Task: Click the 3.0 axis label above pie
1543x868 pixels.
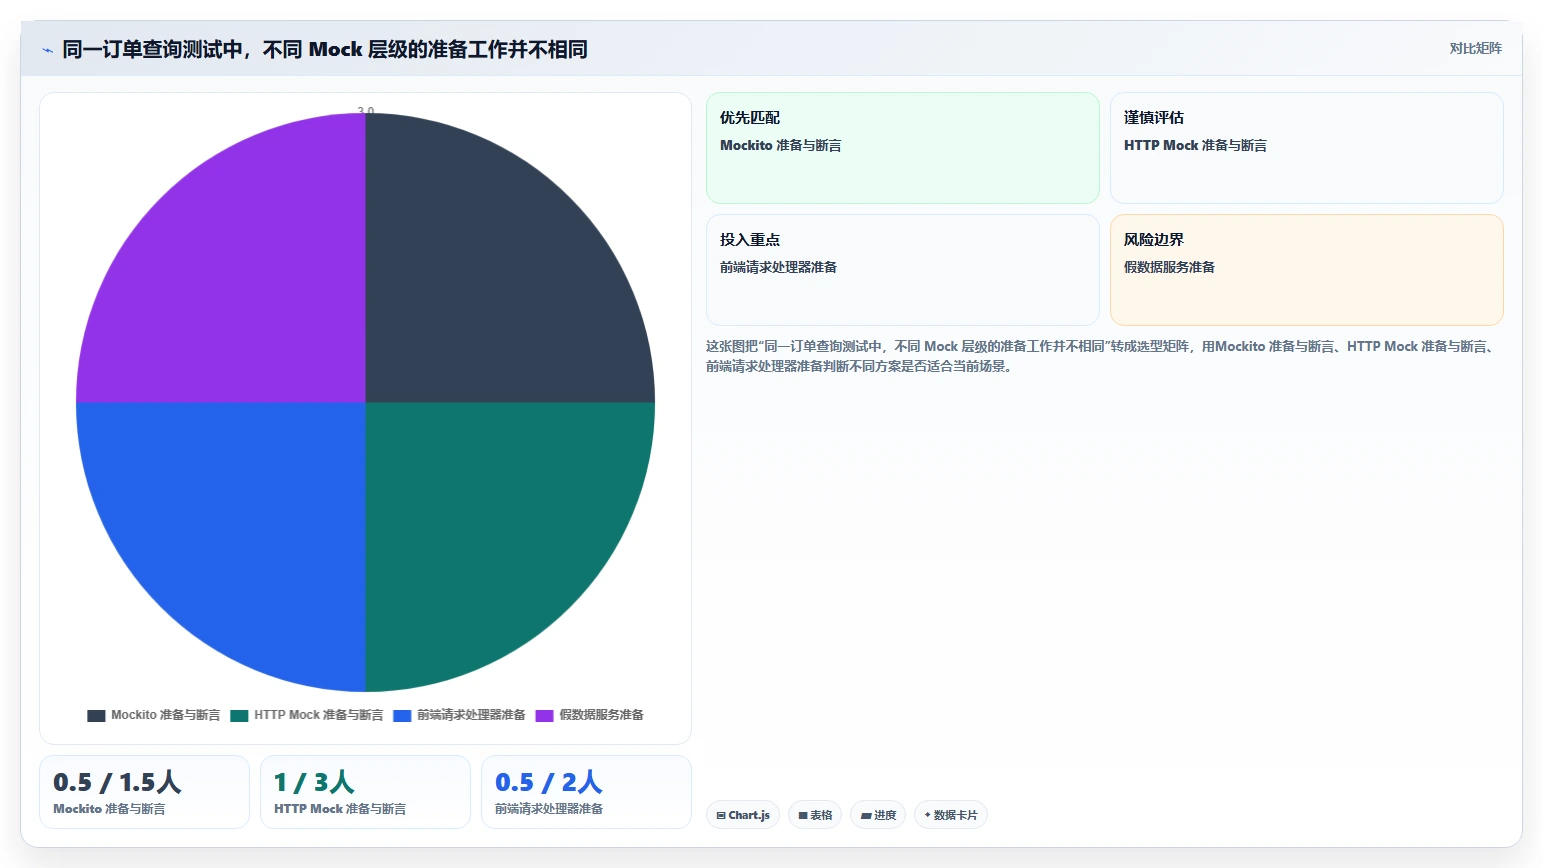Action: point(366,110)
